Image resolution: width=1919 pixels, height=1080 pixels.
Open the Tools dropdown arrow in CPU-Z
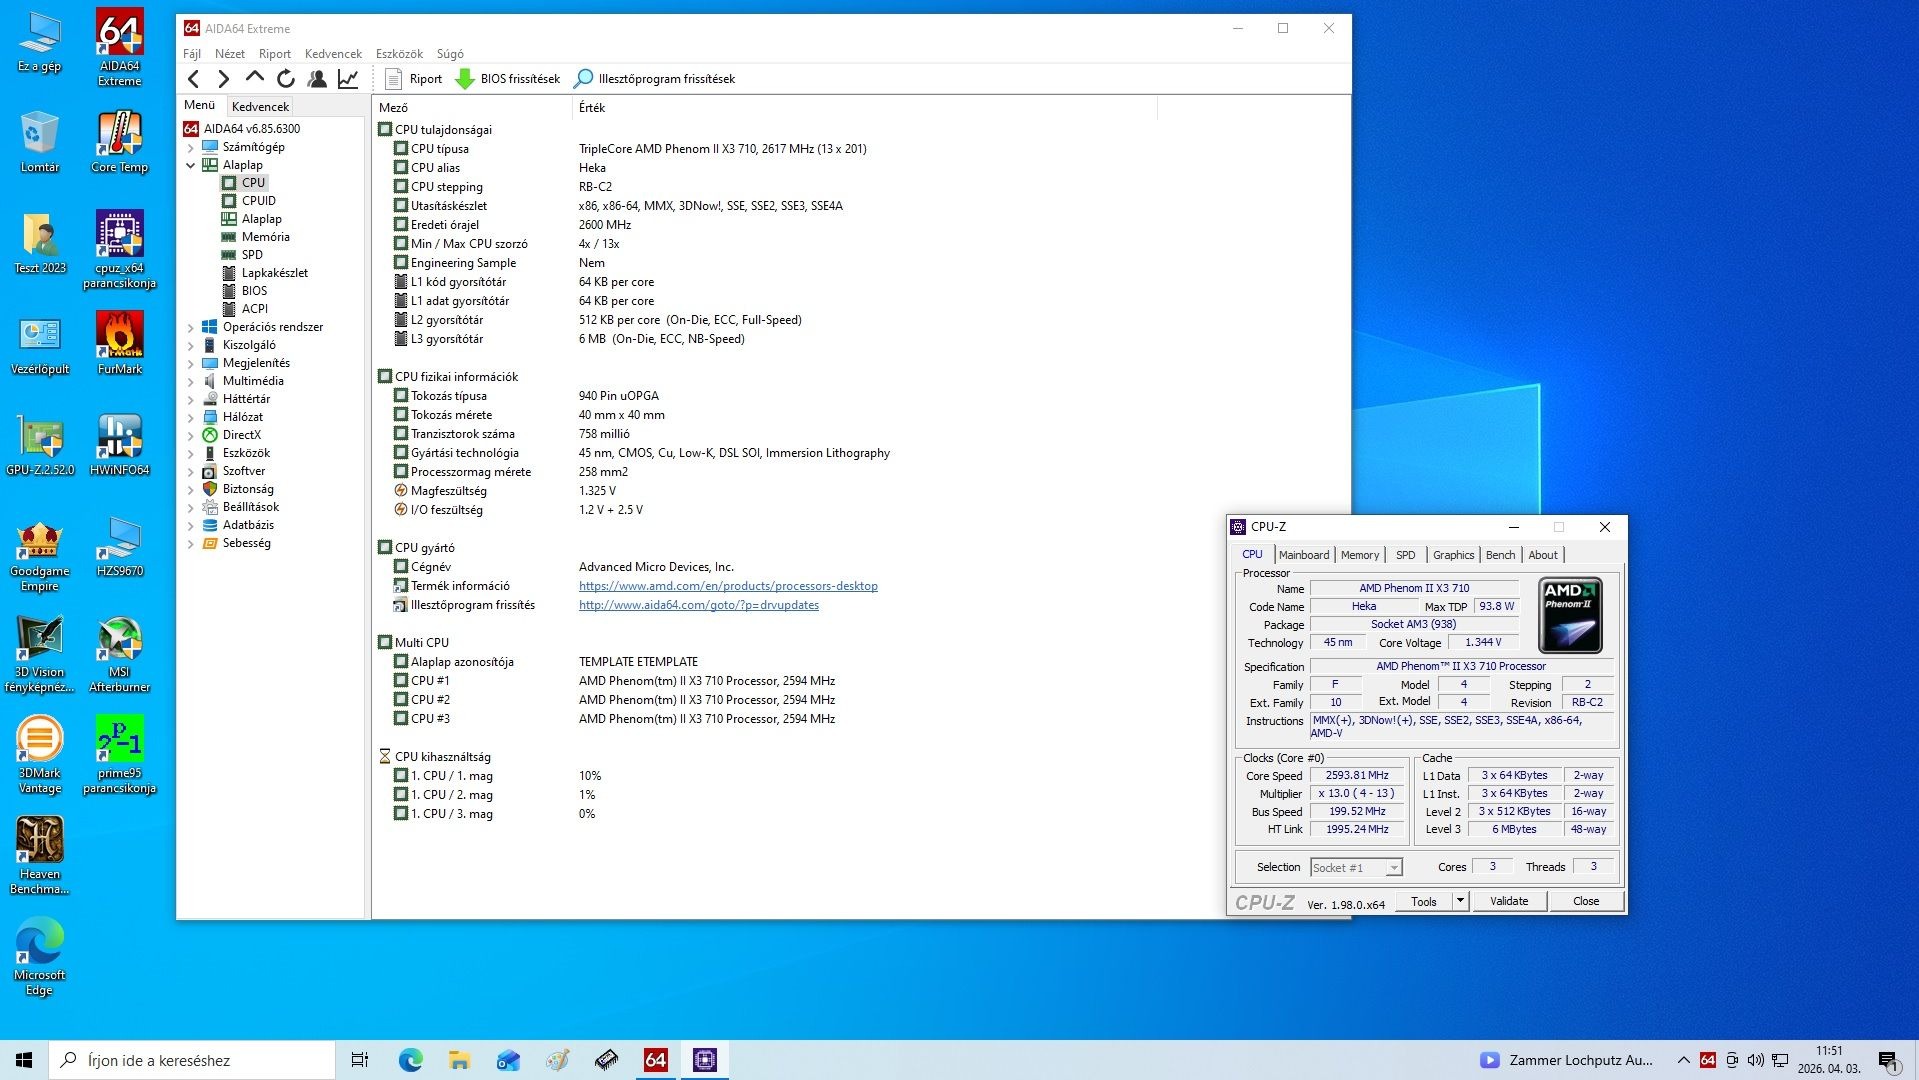click(1460, 901)
